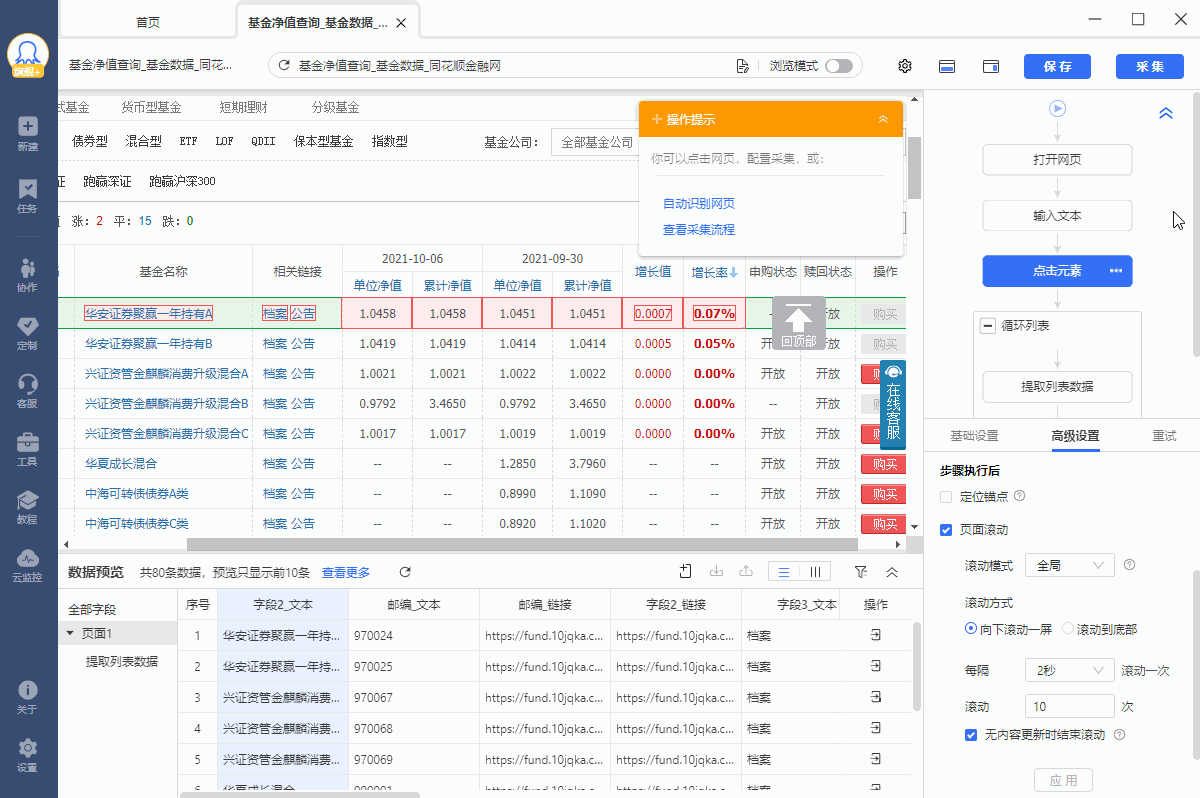This screenshot has height=798, width=1200.
Task: Click the web page vertical scrollbar
Action: tap(914, 167)
